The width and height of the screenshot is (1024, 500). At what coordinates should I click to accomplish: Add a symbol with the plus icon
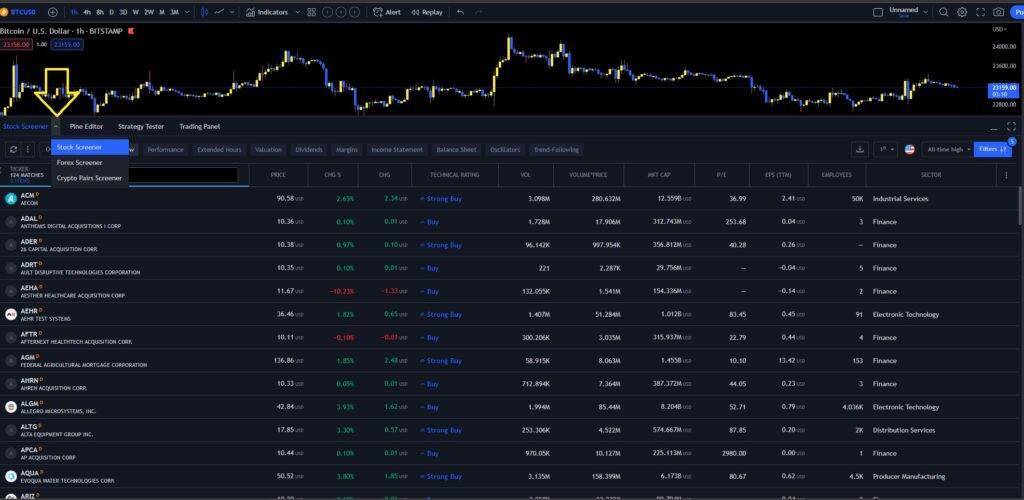(53, 12)
